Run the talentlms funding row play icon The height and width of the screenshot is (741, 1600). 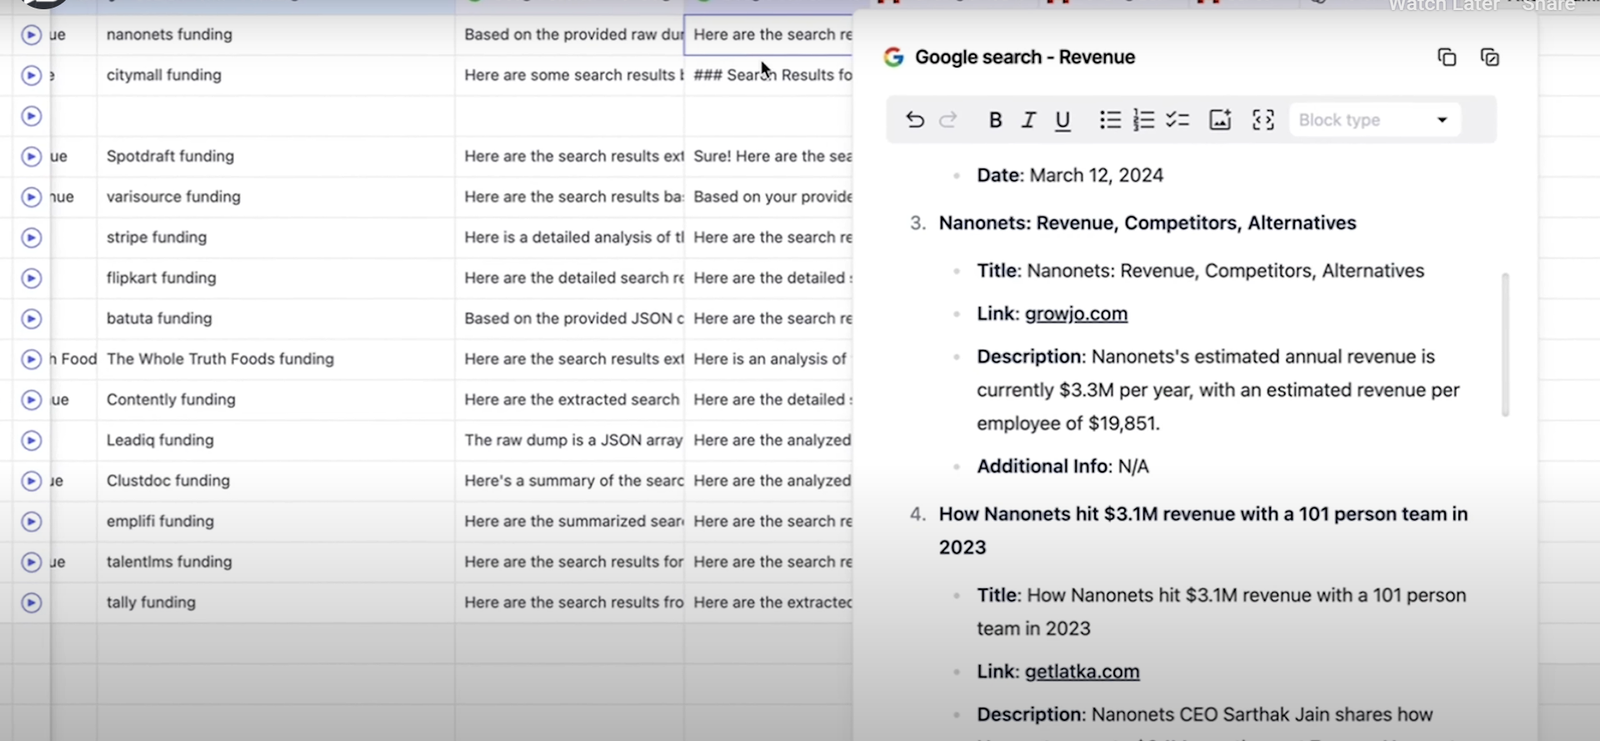31,562
